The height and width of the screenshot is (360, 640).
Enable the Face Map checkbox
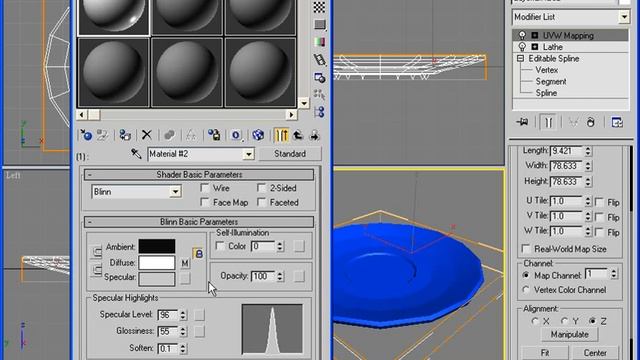point(205,202)
